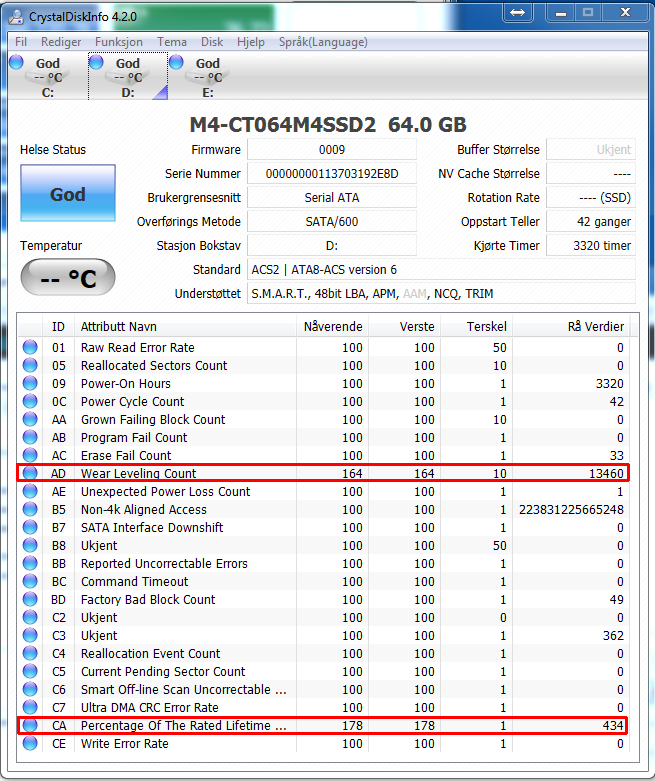Viewport: 655px width, 781px height.
Task: Click the Rotation Rate (SSD) field
Action: (591, 197)
